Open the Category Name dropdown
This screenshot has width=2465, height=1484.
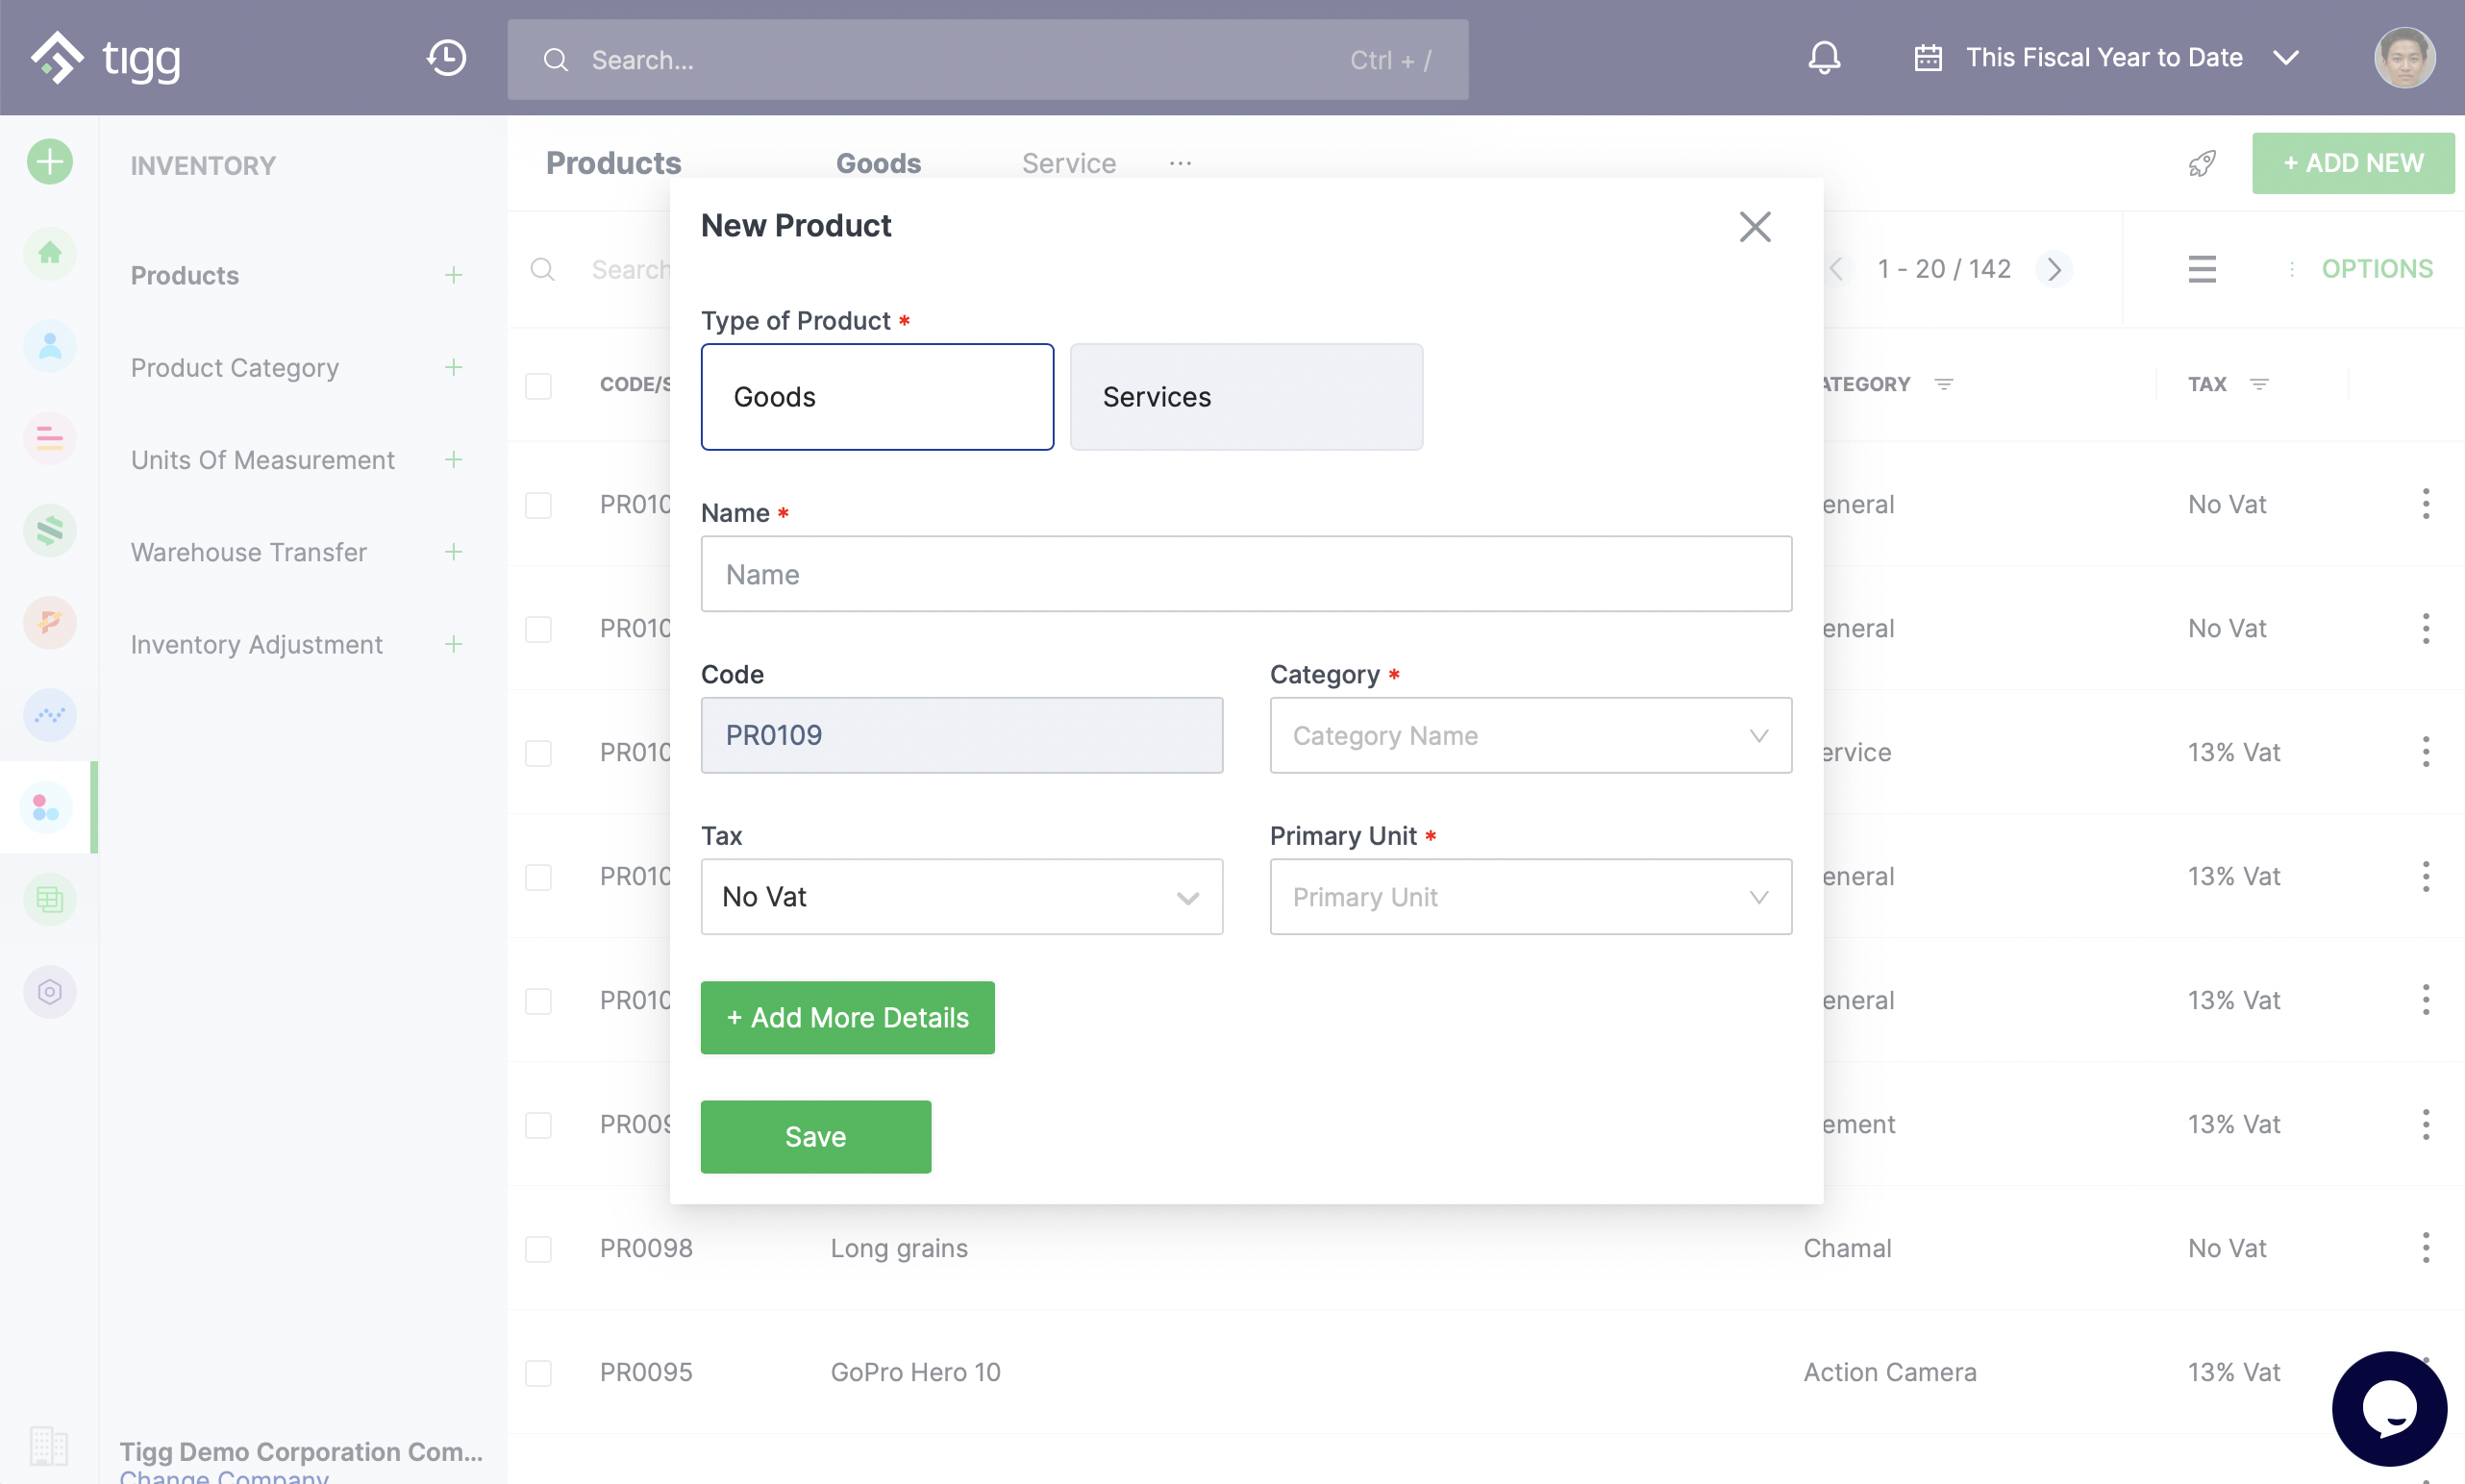pos(1529,735)
